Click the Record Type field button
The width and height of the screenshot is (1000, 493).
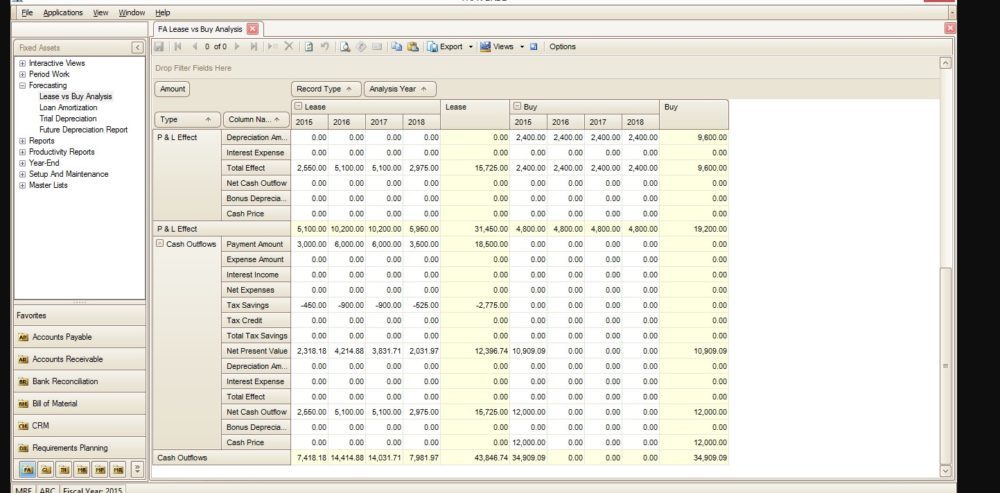point(324,89)
